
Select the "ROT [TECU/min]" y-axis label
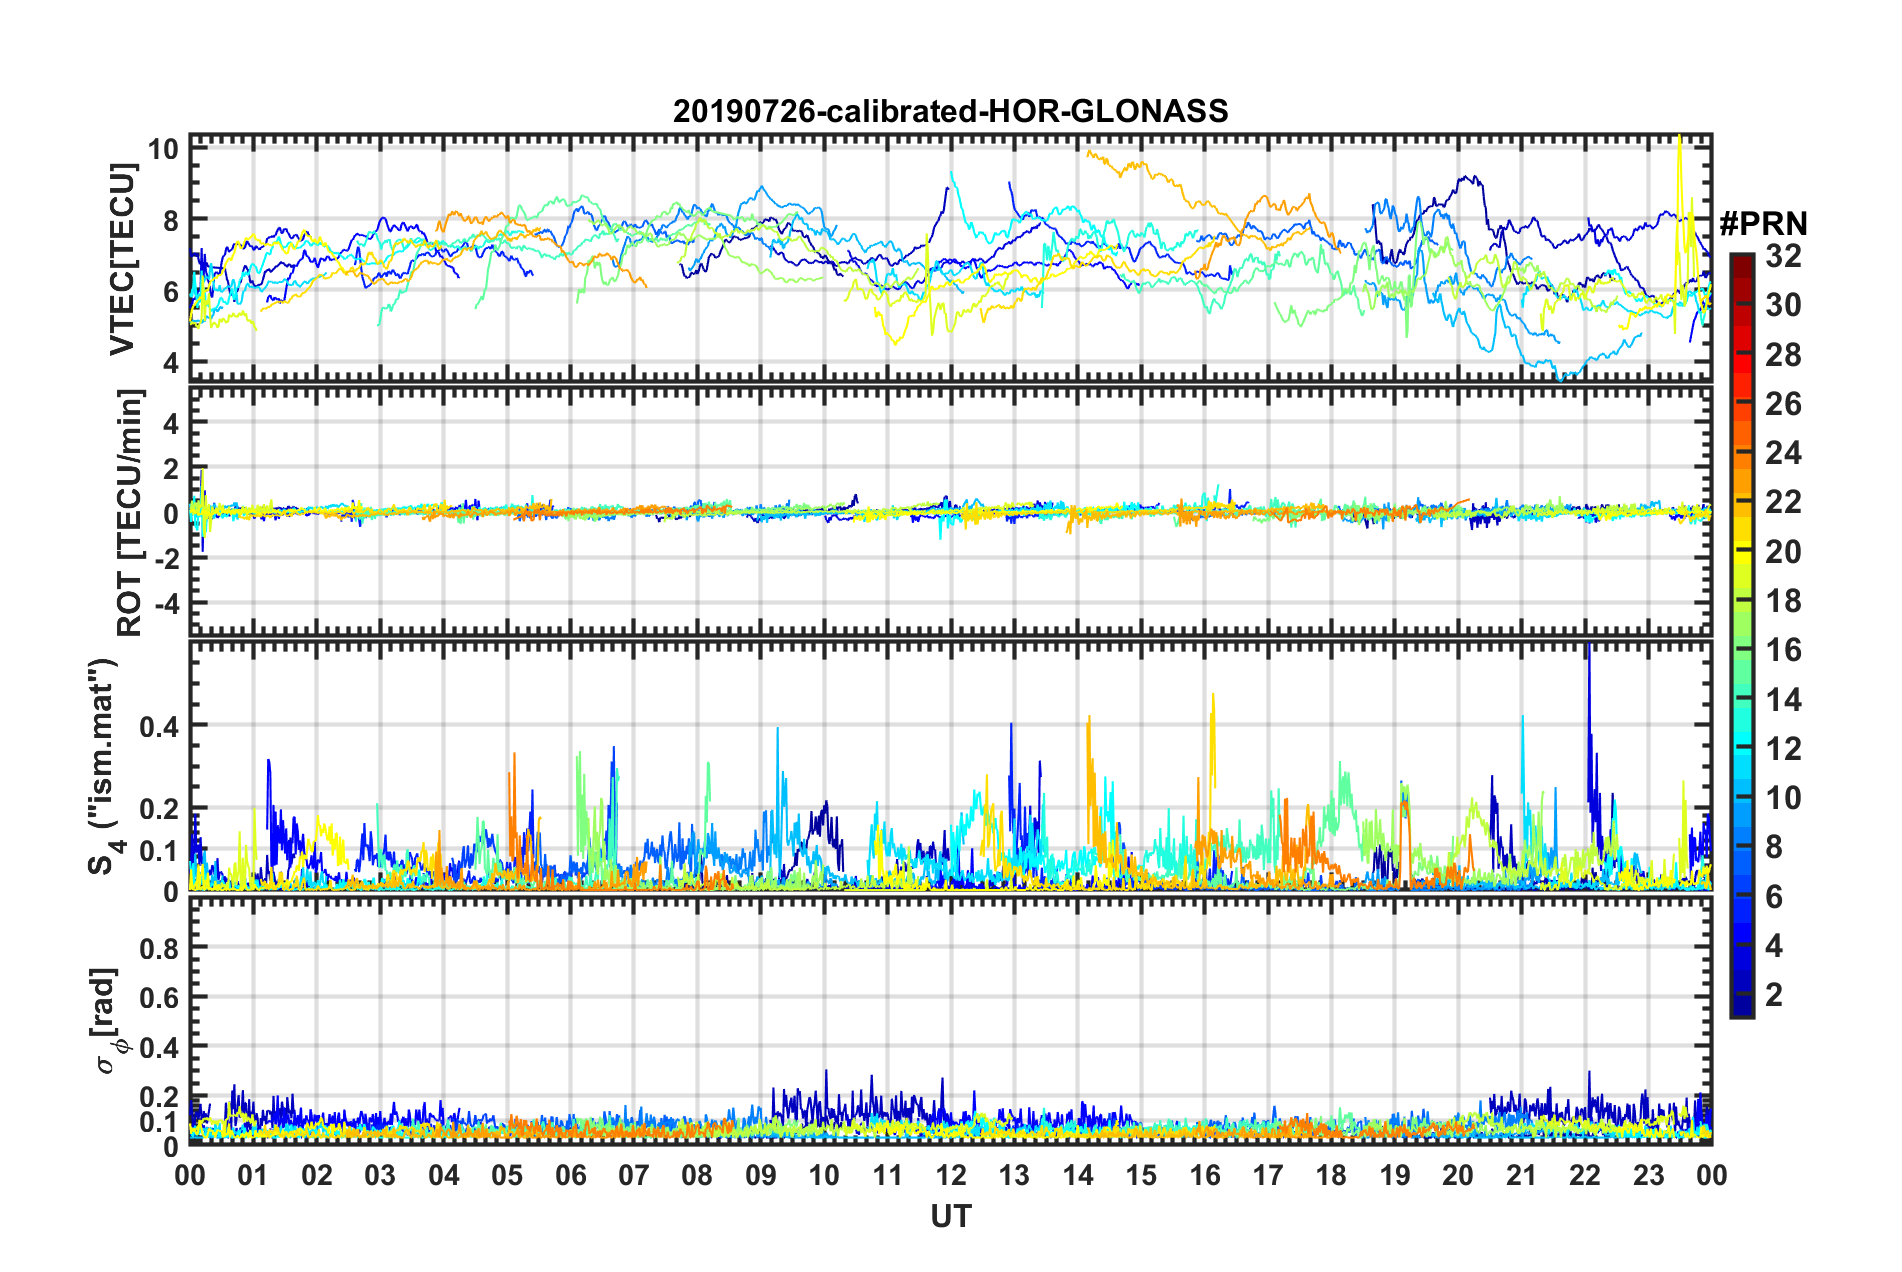[129, 512]
